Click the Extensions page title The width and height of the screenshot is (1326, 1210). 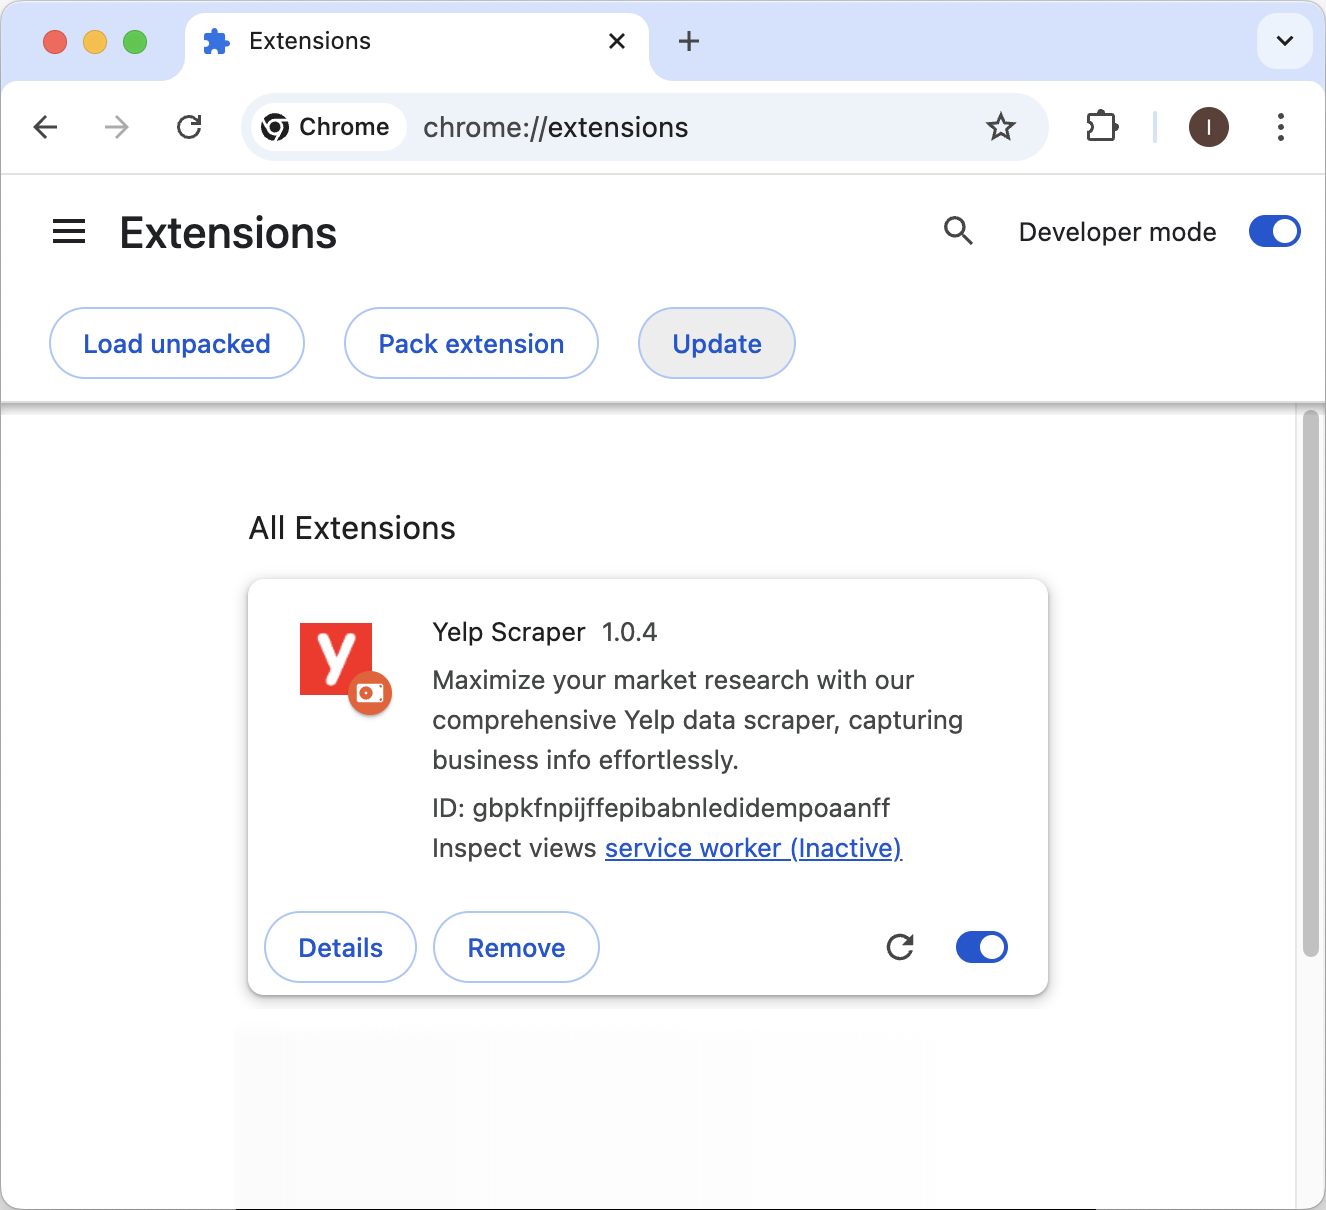coord(228,233)
